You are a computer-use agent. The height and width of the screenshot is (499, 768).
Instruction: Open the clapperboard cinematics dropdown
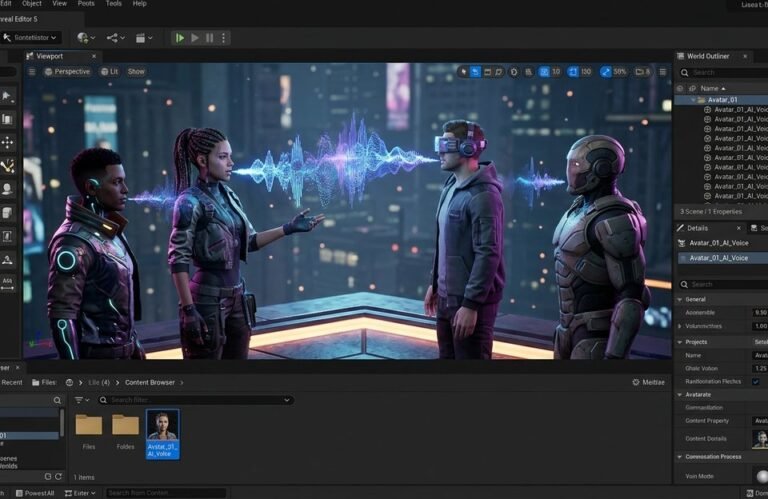tap(144, 38)
